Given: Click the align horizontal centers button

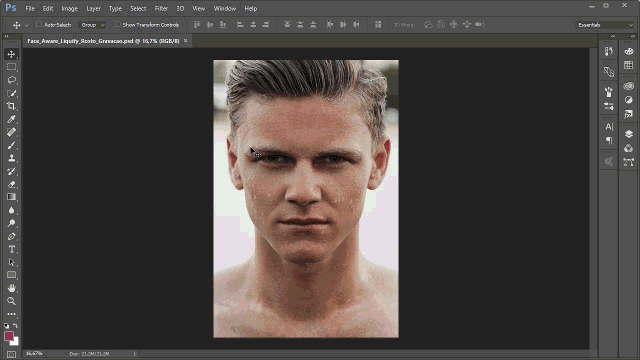Looking at the screenshot, I should tap(253, 25).
